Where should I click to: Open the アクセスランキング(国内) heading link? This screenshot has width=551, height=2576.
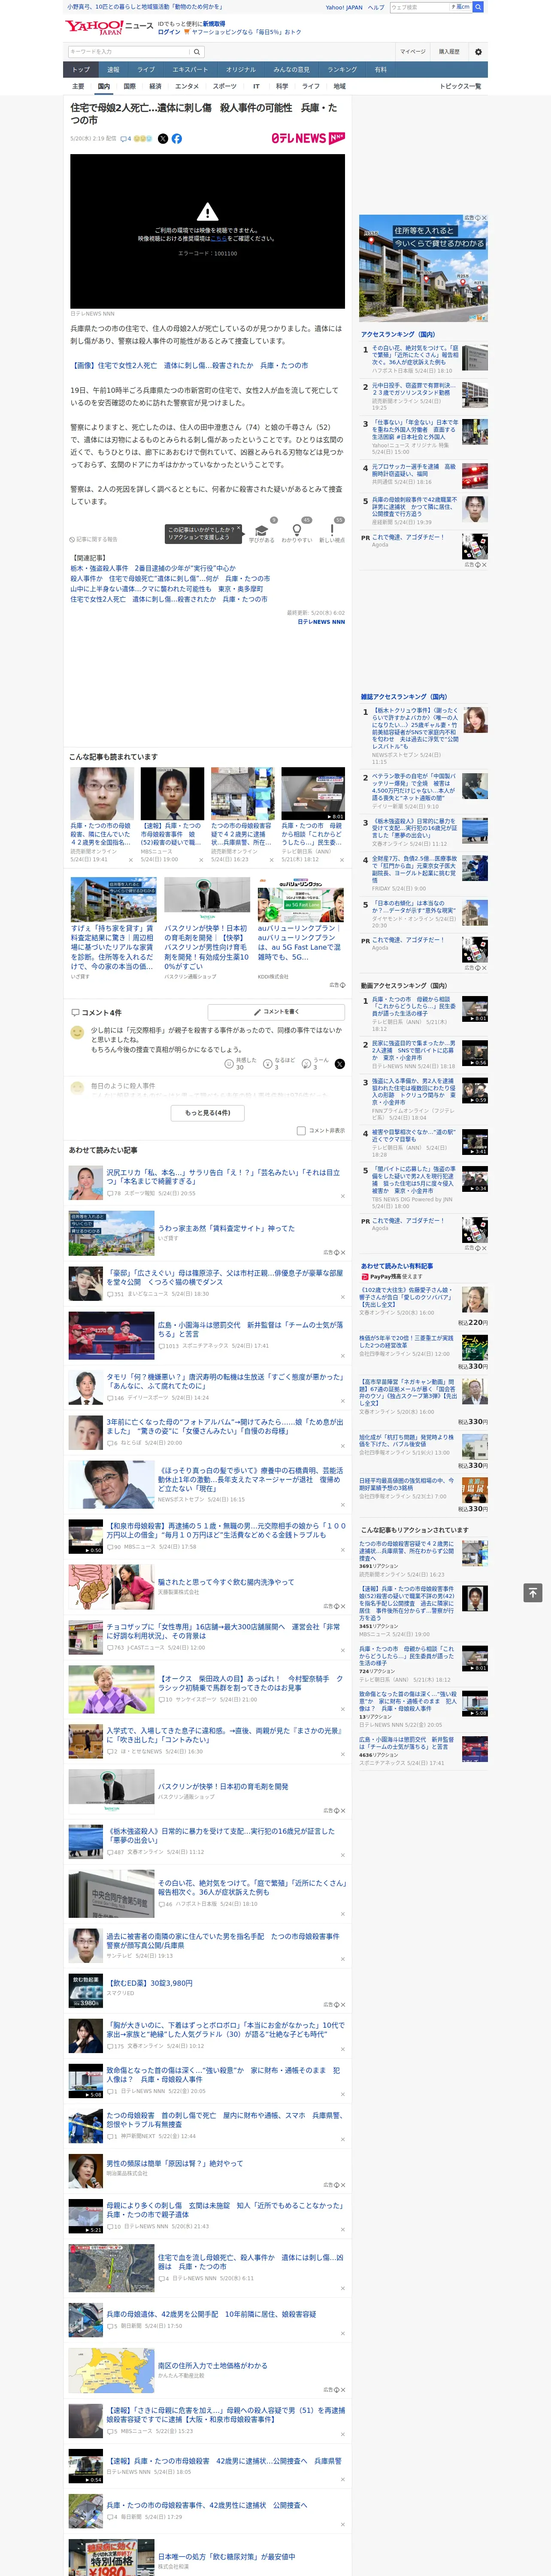click(x=398, y=335)
